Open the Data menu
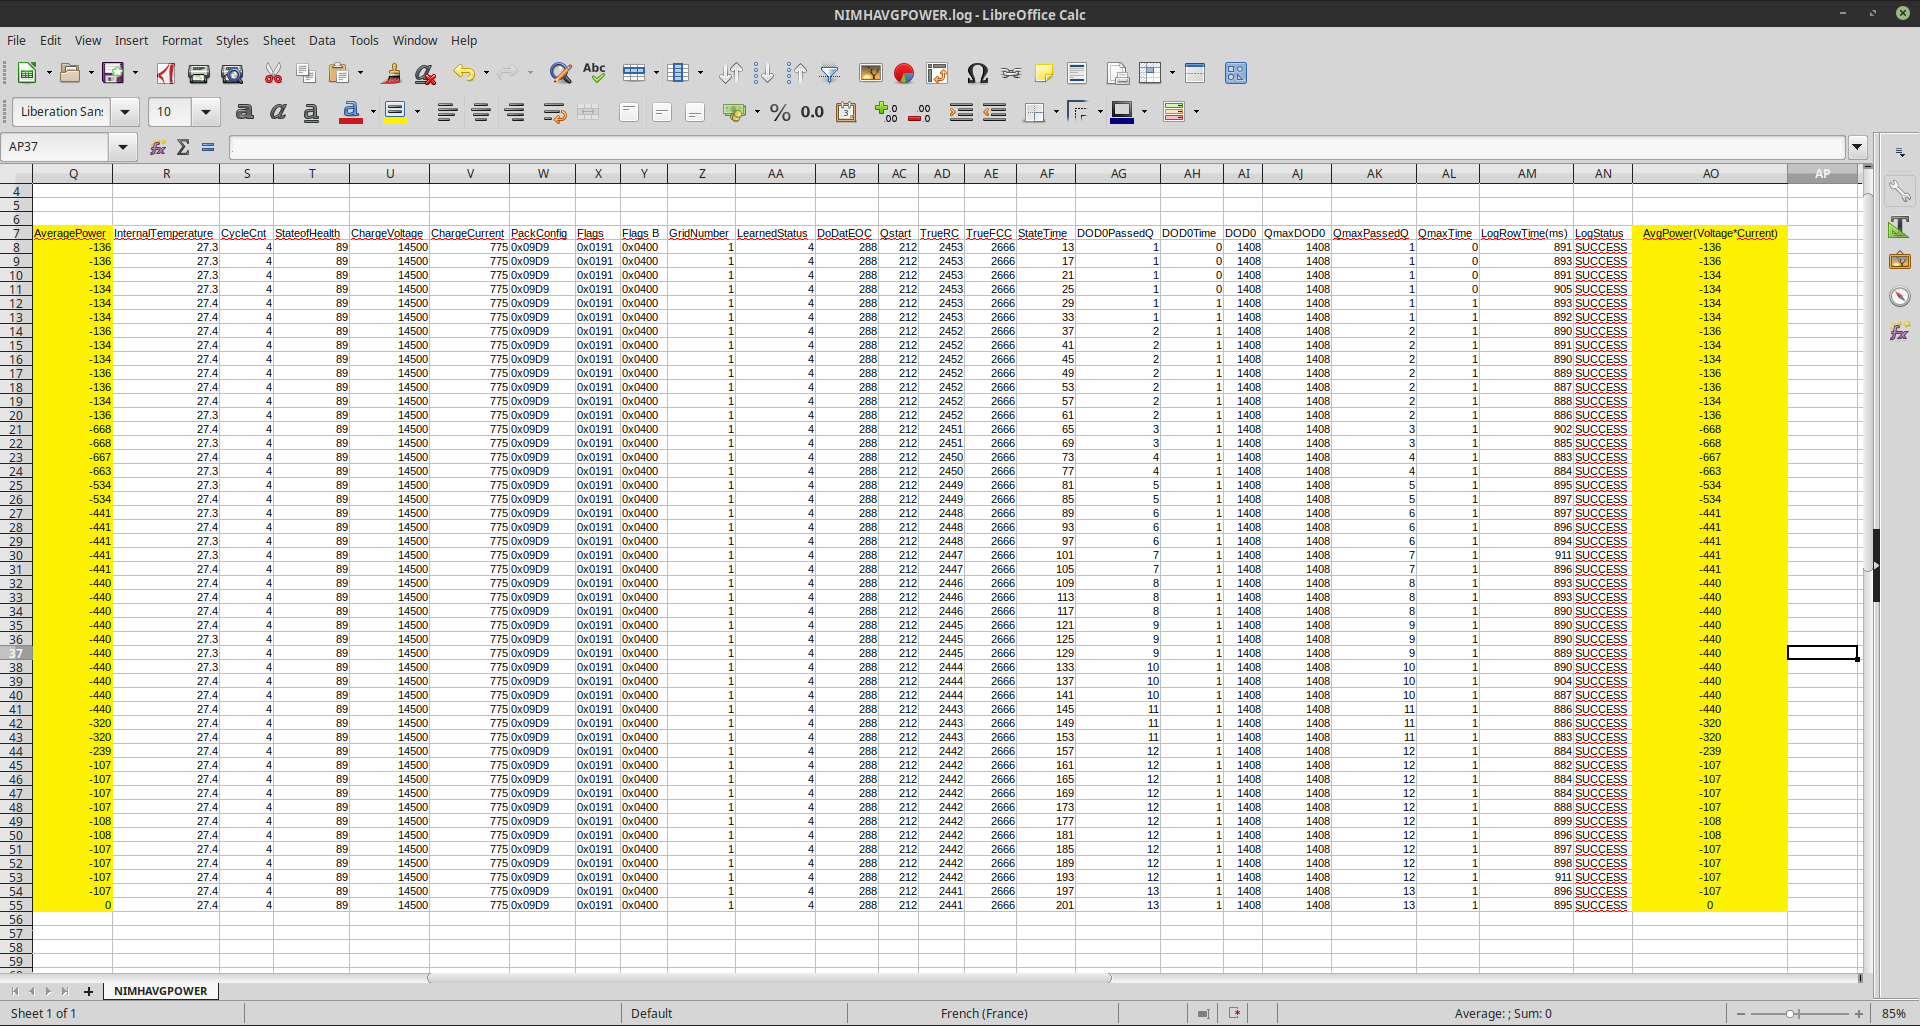Viewport: 1920px width, 1026px height. 322,40
